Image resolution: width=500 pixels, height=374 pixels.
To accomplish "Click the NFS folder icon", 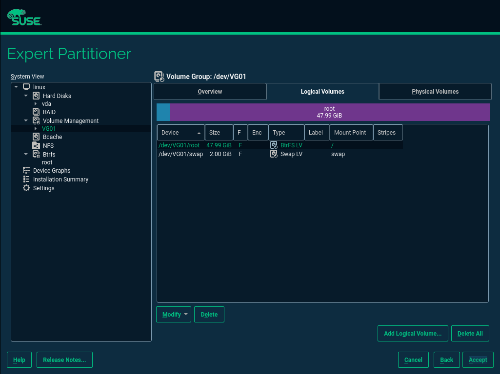I will (36, 145).
